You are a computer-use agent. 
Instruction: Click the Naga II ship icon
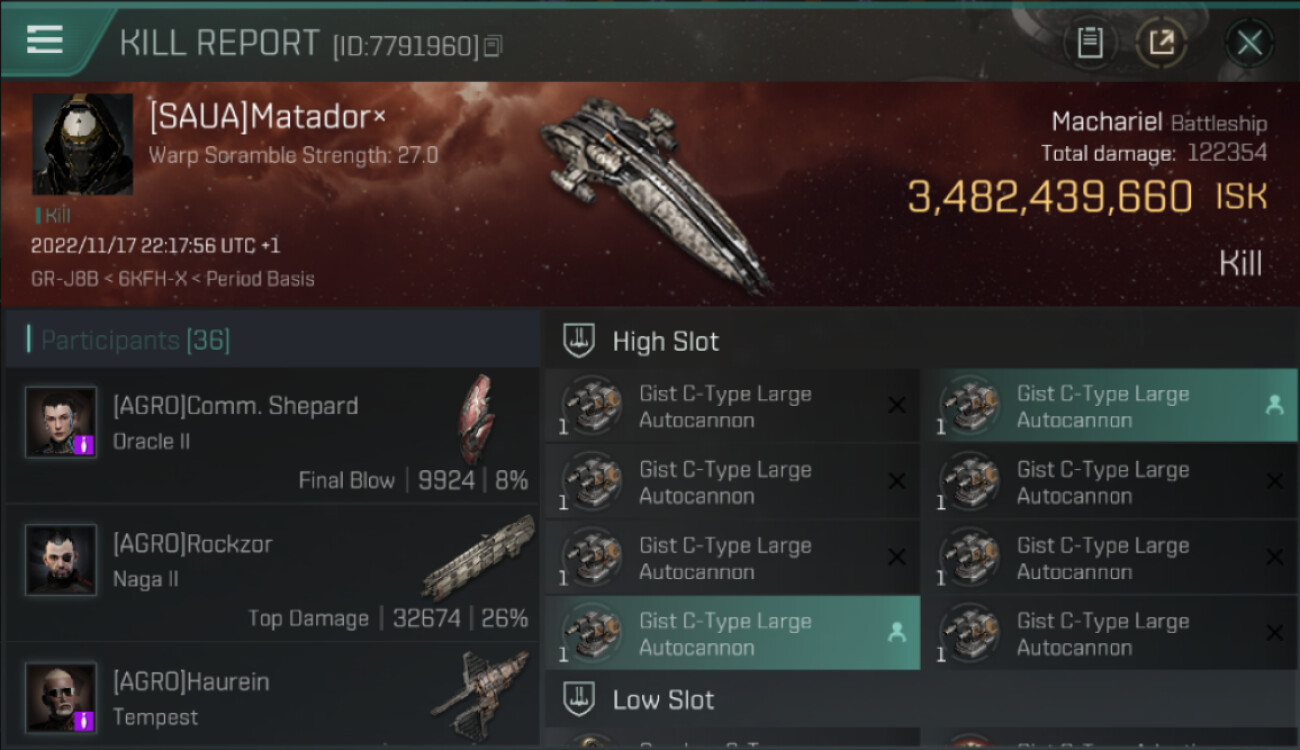pyautogui.click(x=478, y=558)
